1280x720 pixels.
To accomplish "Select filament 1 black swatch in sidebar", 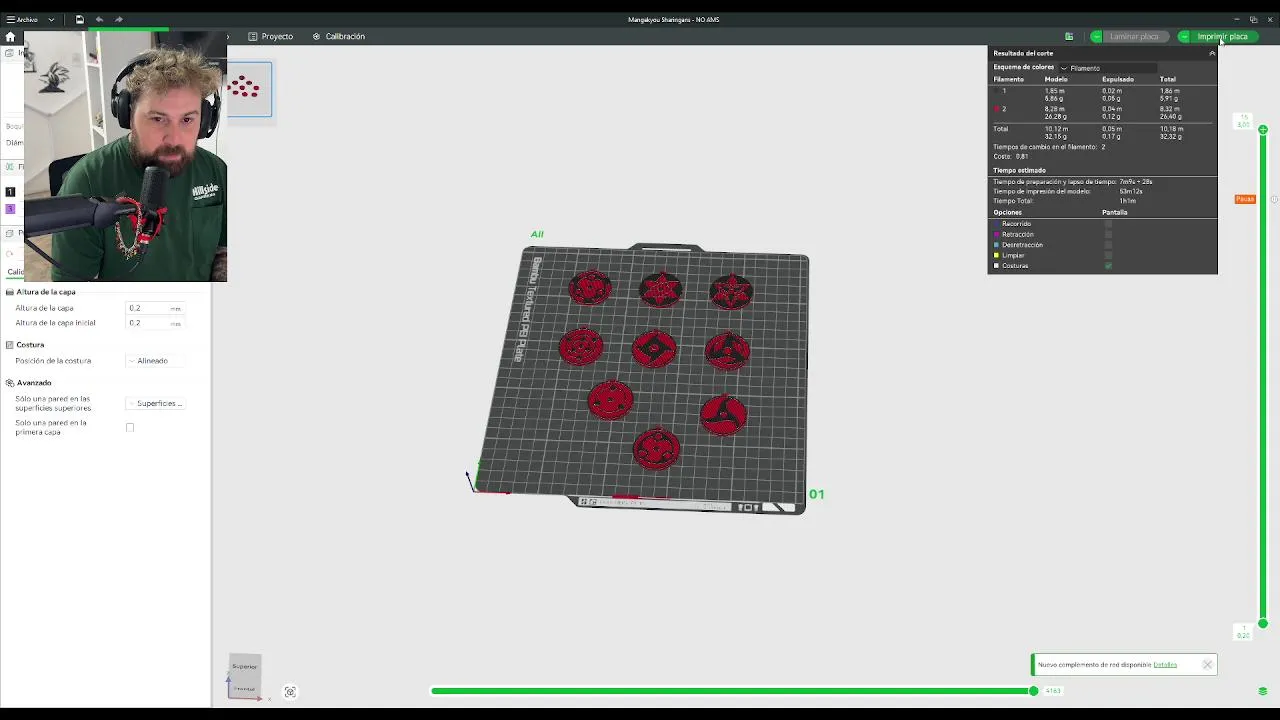I will (10, 192).
